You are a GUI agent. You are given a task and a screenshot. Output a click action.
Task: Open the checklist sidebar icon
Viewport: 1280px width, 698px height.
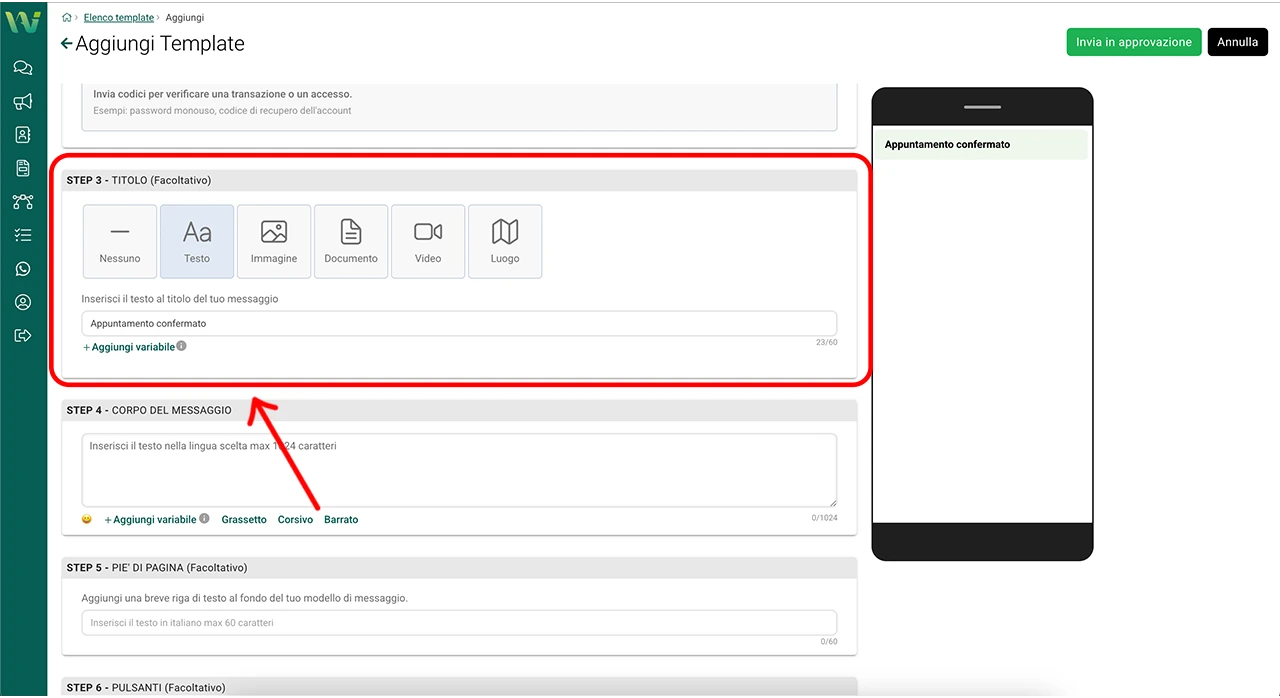23,235
